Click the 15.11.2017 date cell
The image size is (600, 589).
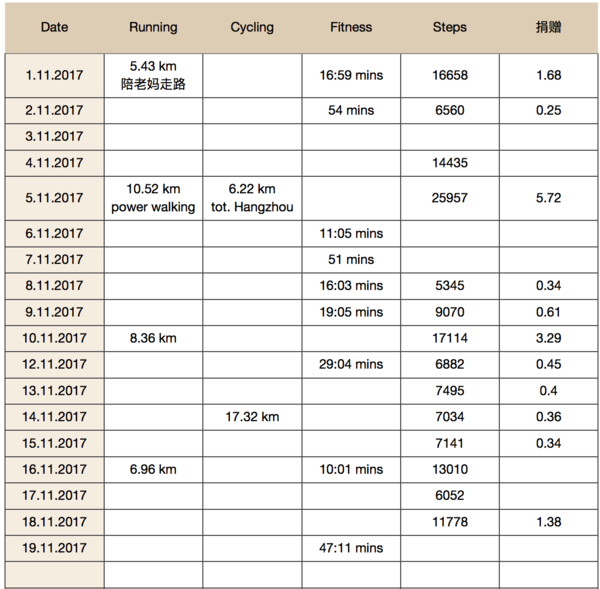coord(54,443)
